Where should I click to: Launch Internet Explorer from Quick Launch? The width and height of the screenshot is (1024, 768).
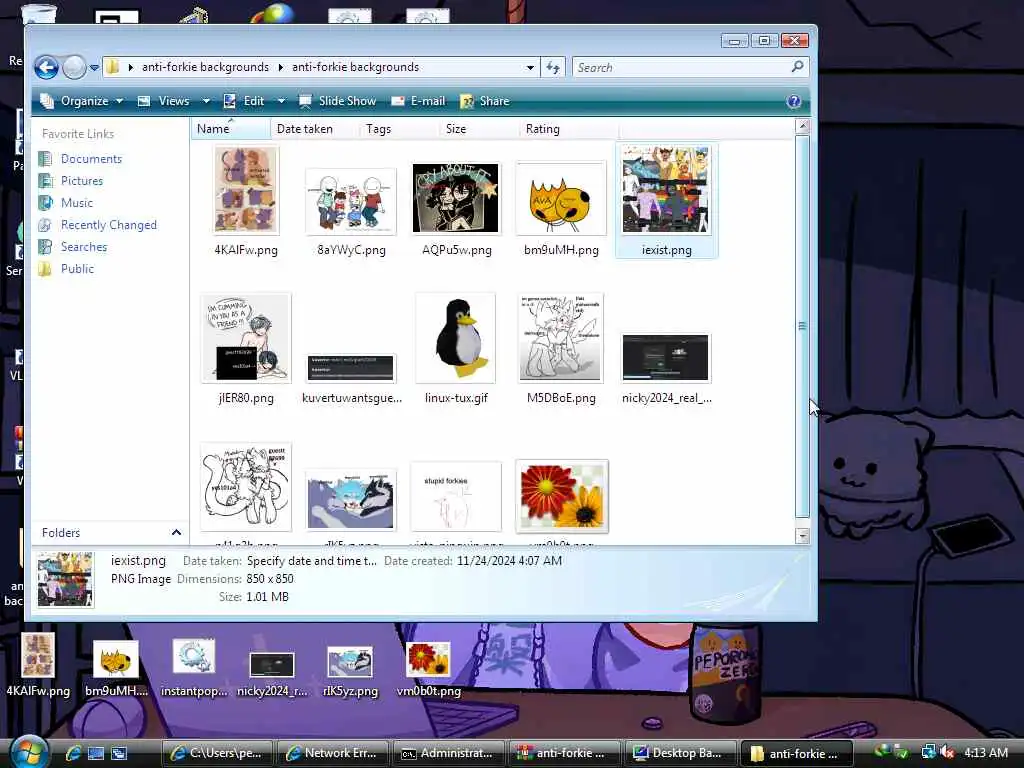point(72,753)
